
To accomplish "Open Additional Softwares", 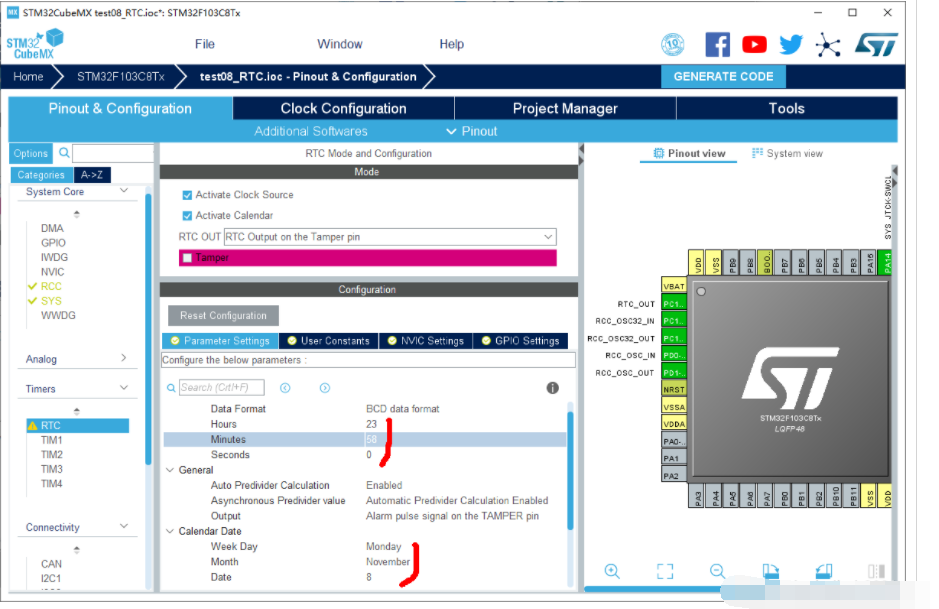I will pos(311,131).
